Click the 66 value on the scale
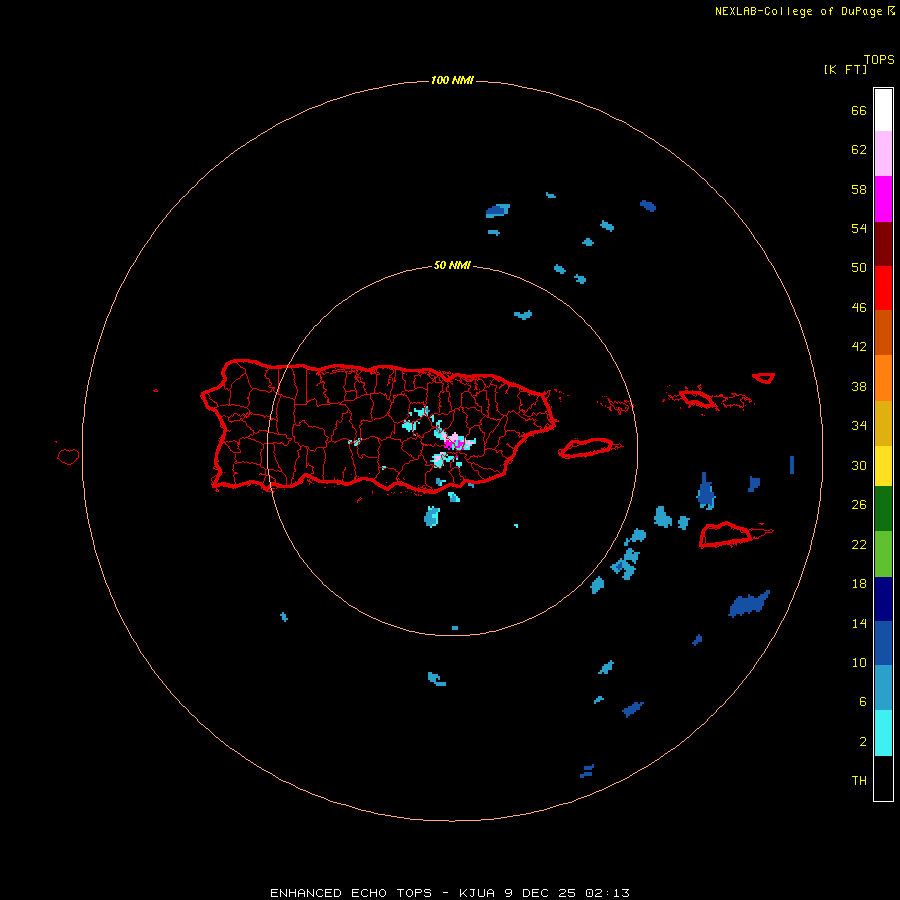 [859, 110]
